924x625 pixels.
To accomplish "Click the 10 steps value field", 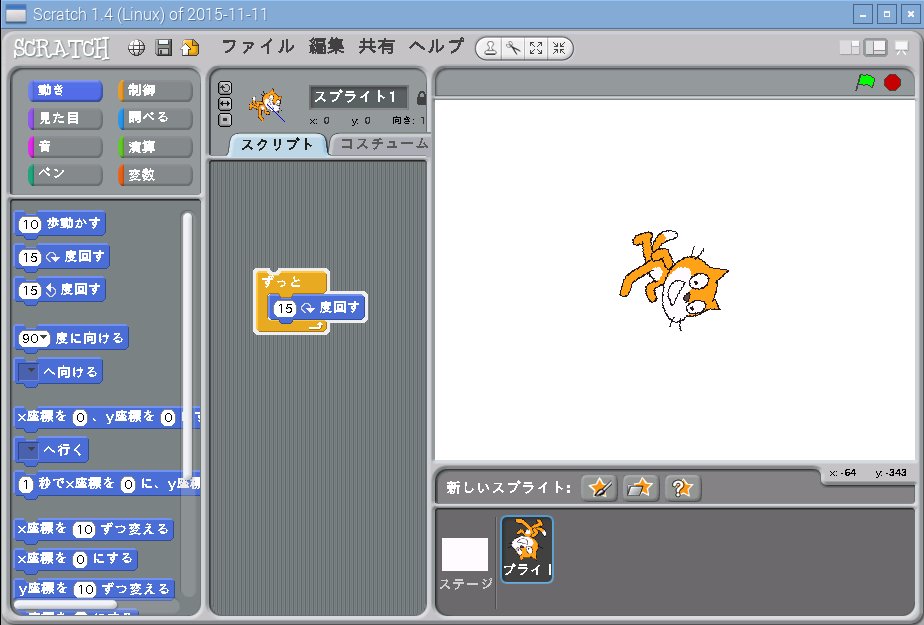I will pyautogui.click(x=30, y=224).
